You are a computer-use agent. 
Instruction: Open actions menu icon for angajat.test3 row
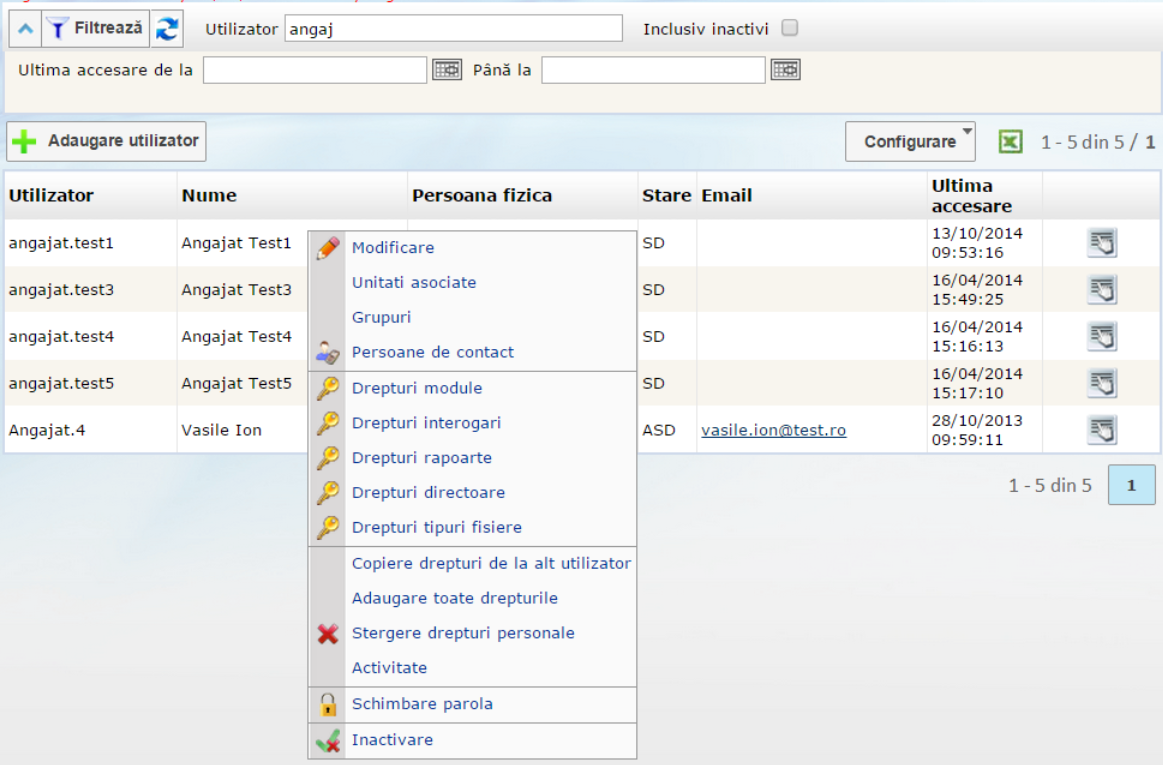click(x=1102, y=290)
